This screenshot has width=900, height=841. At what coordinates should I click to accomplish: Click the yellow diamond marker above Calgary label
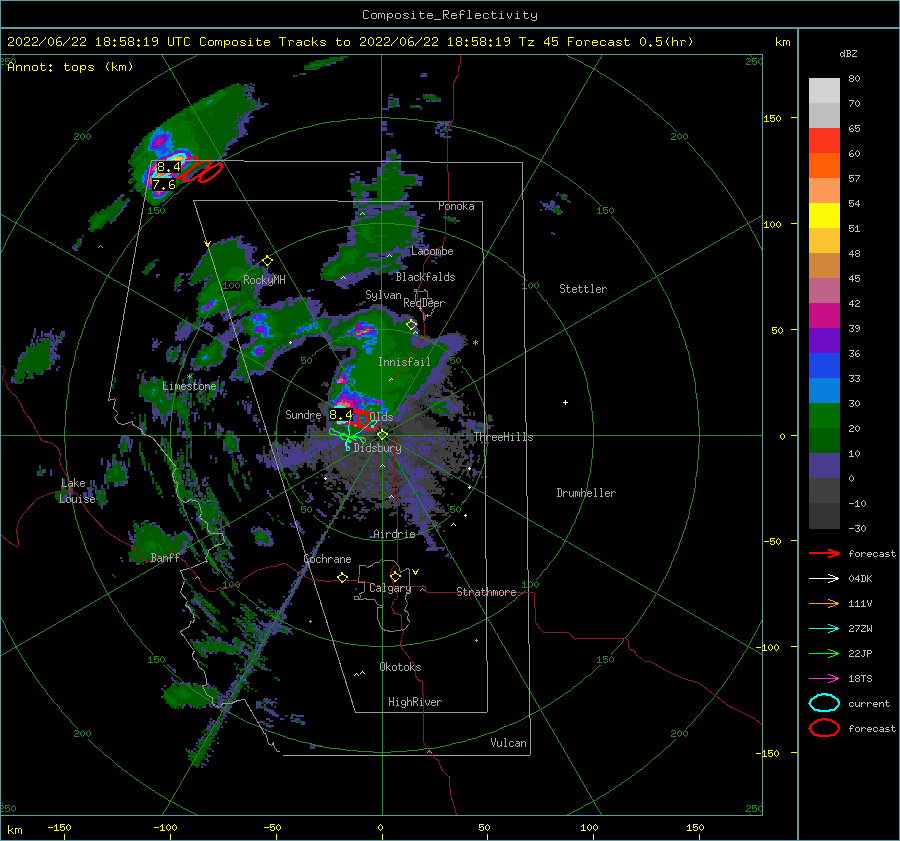click(395, 576)
